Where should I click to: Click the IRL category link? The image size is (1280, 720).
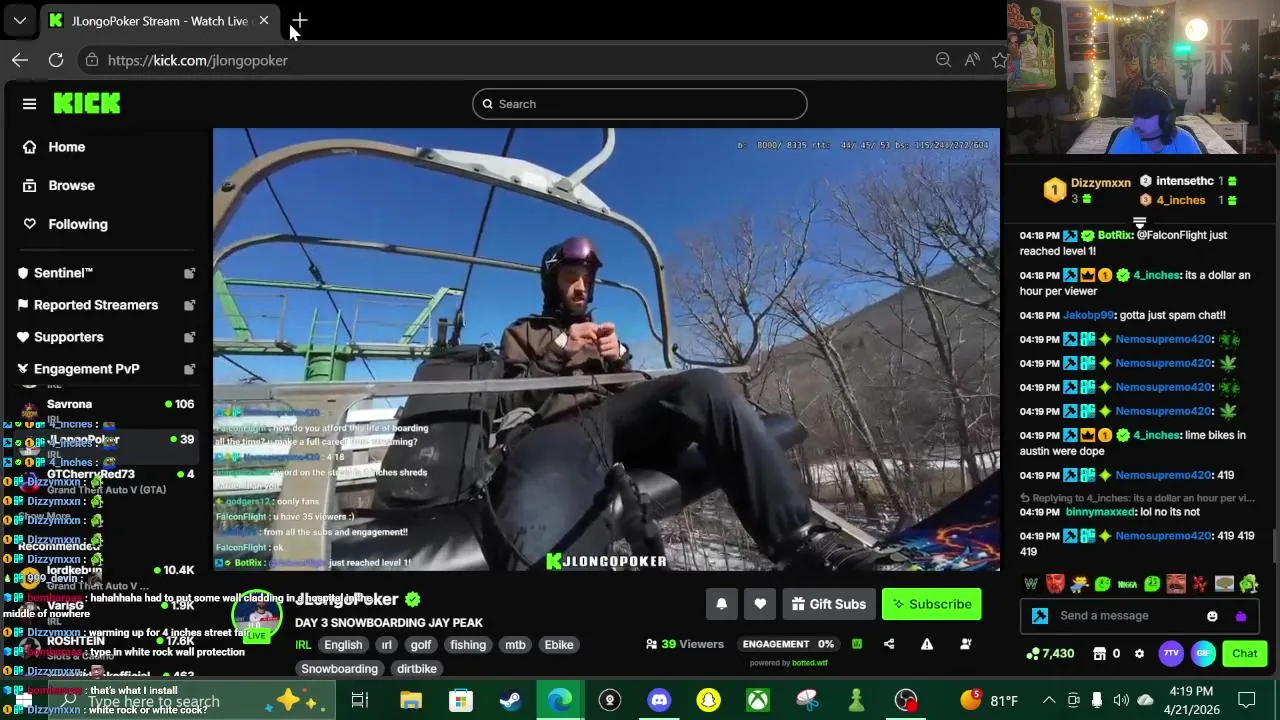pos(303,645)
